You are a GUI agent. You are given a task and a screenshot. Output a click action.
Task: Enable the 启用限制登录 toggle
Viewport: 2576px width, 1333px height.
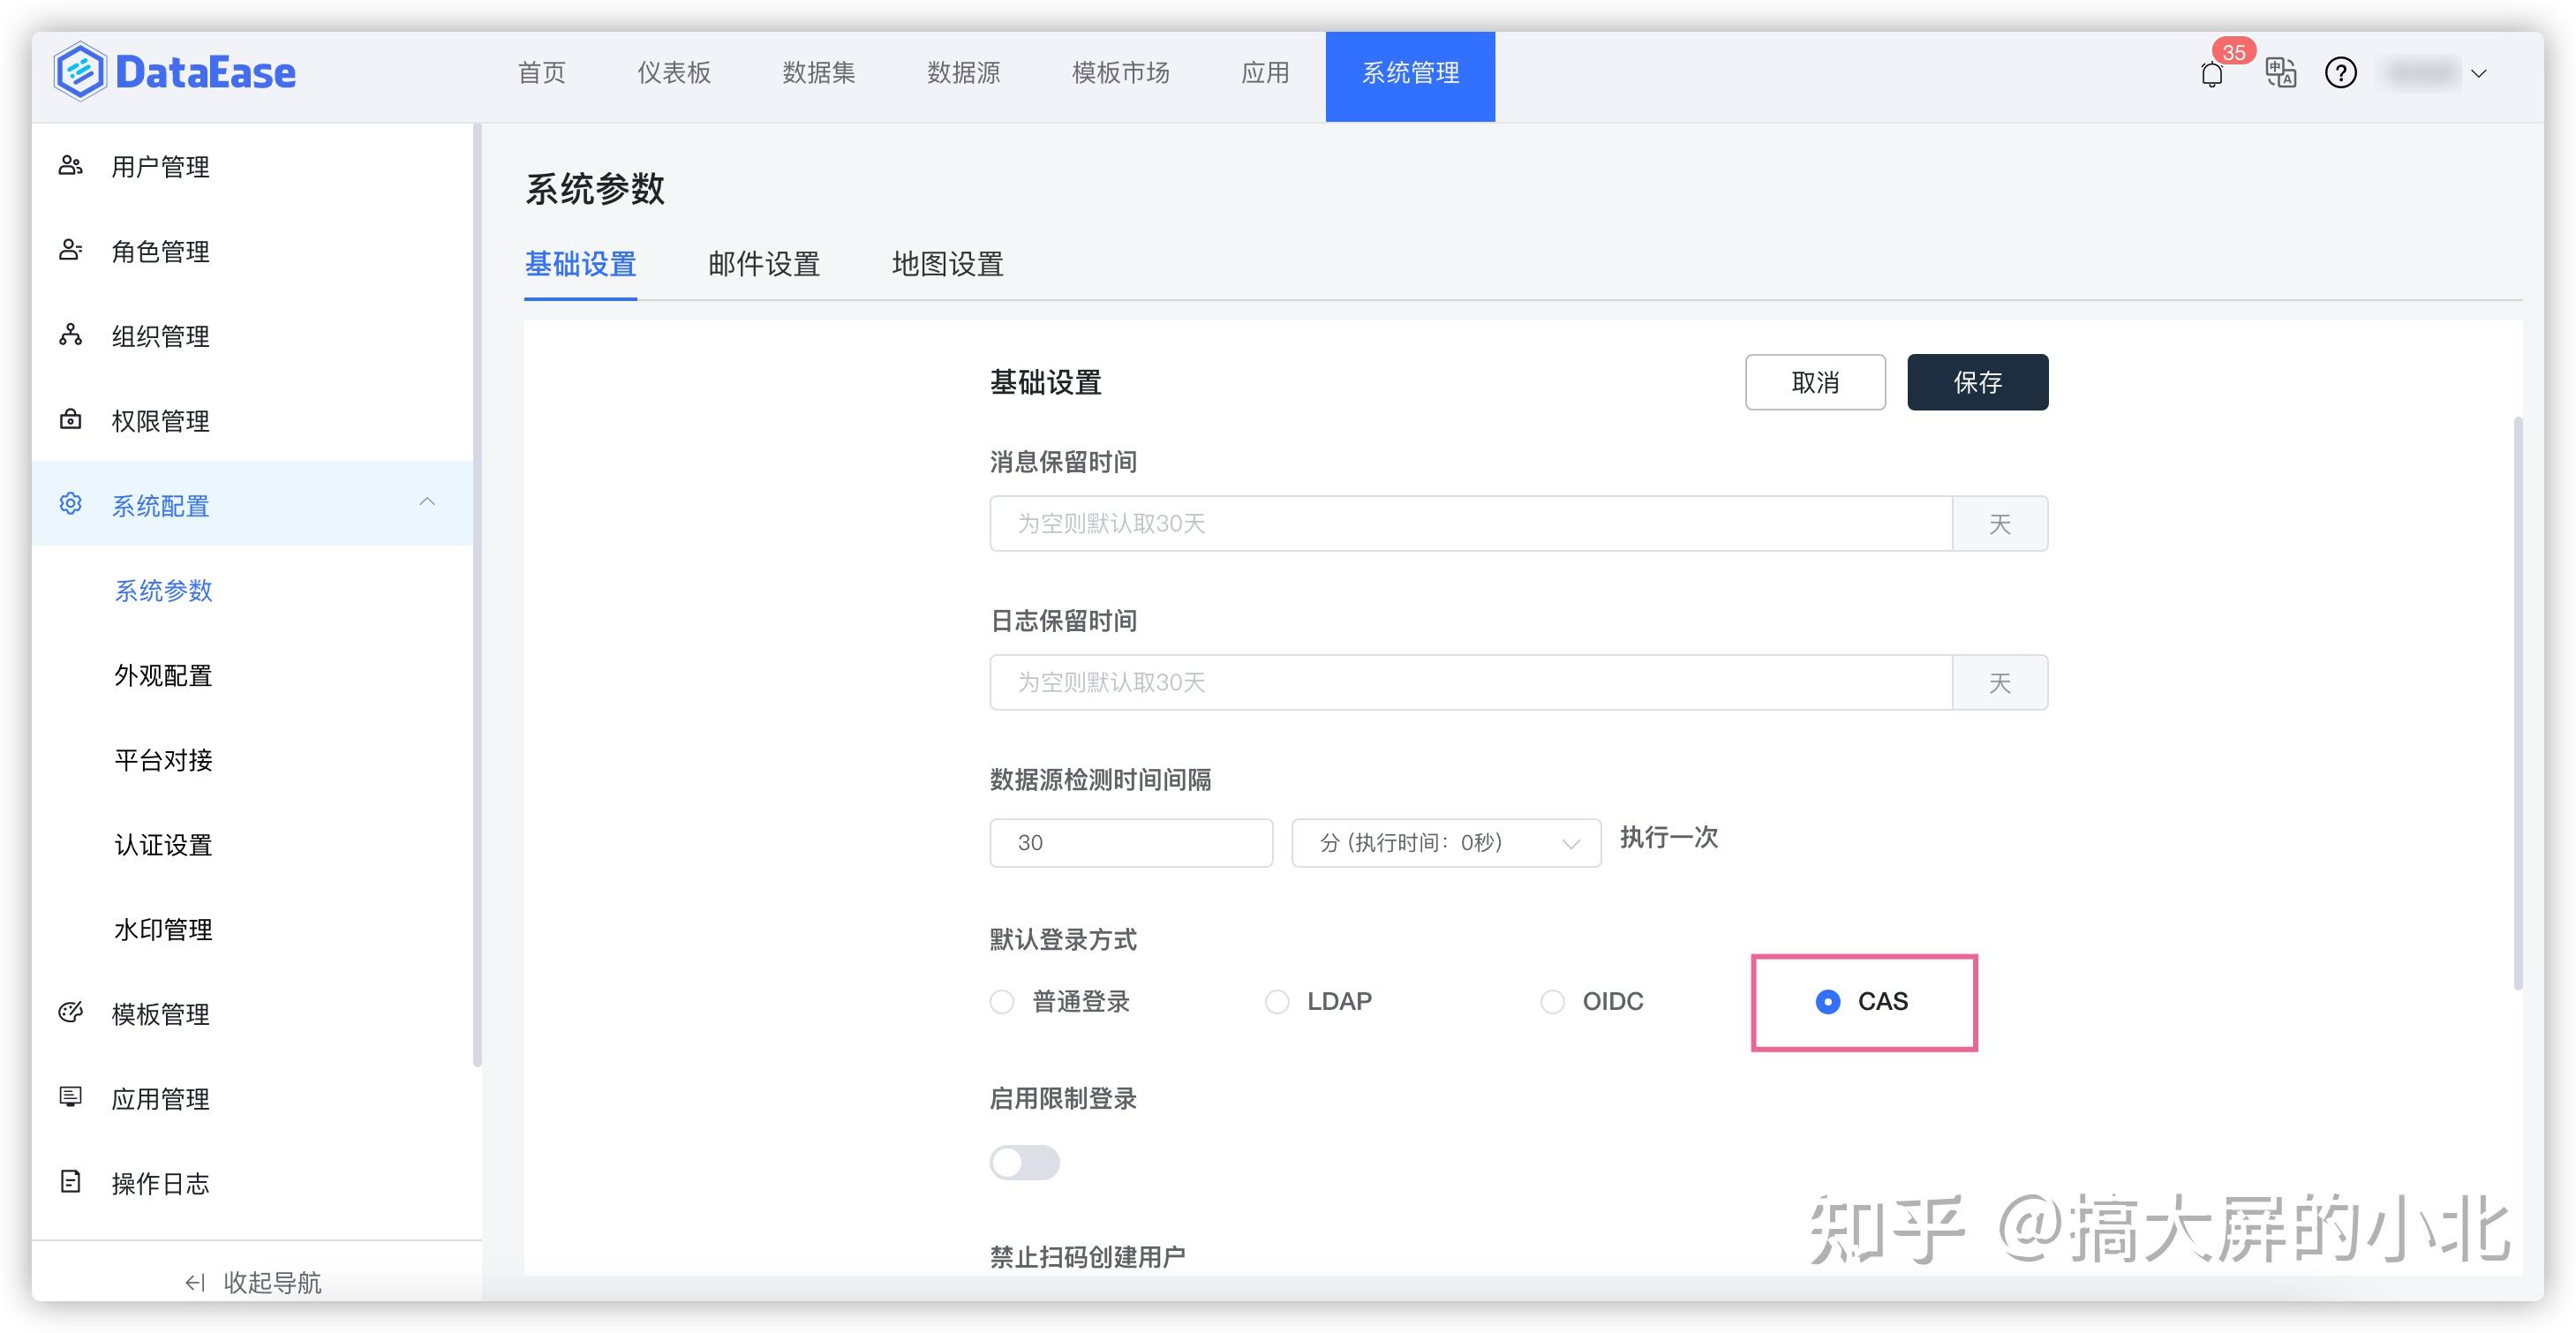tap(1024, 1162)
